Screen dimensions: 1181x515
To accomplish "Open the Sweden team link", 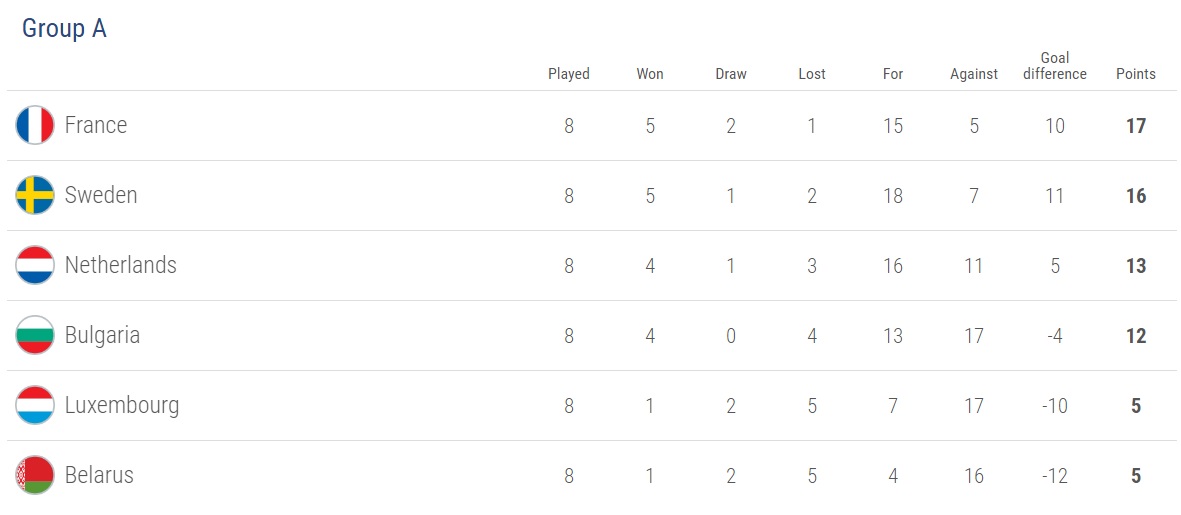I will (x=101, y=196).
